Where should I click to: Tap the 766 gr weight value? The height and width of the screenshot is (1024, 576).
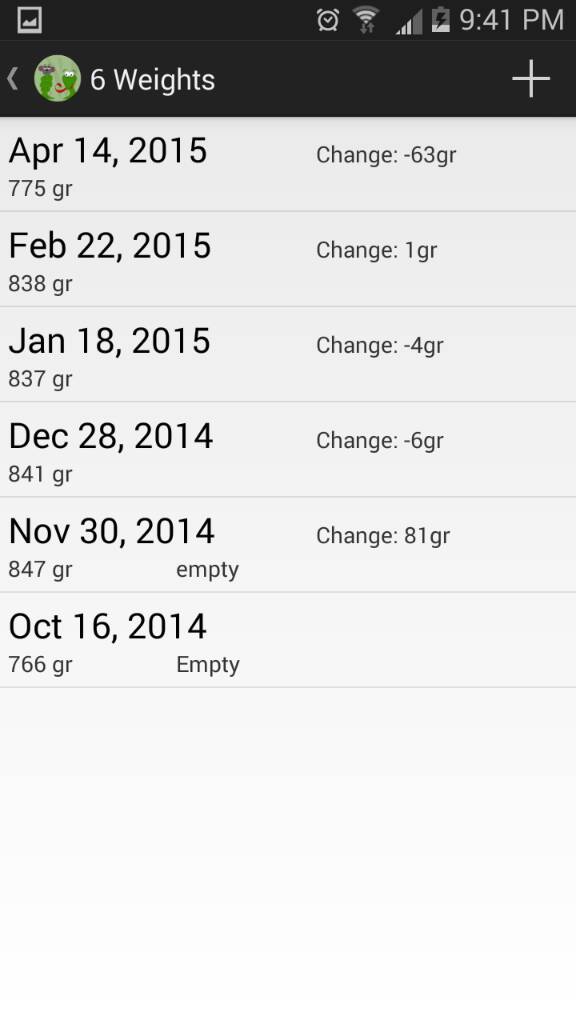tap(40, 665)
